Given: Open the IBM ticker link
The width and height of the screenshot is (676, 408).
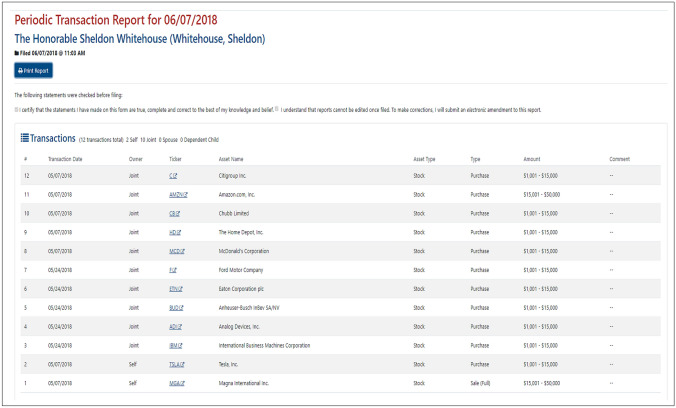Looking at the screenshot, I should 176,346.
